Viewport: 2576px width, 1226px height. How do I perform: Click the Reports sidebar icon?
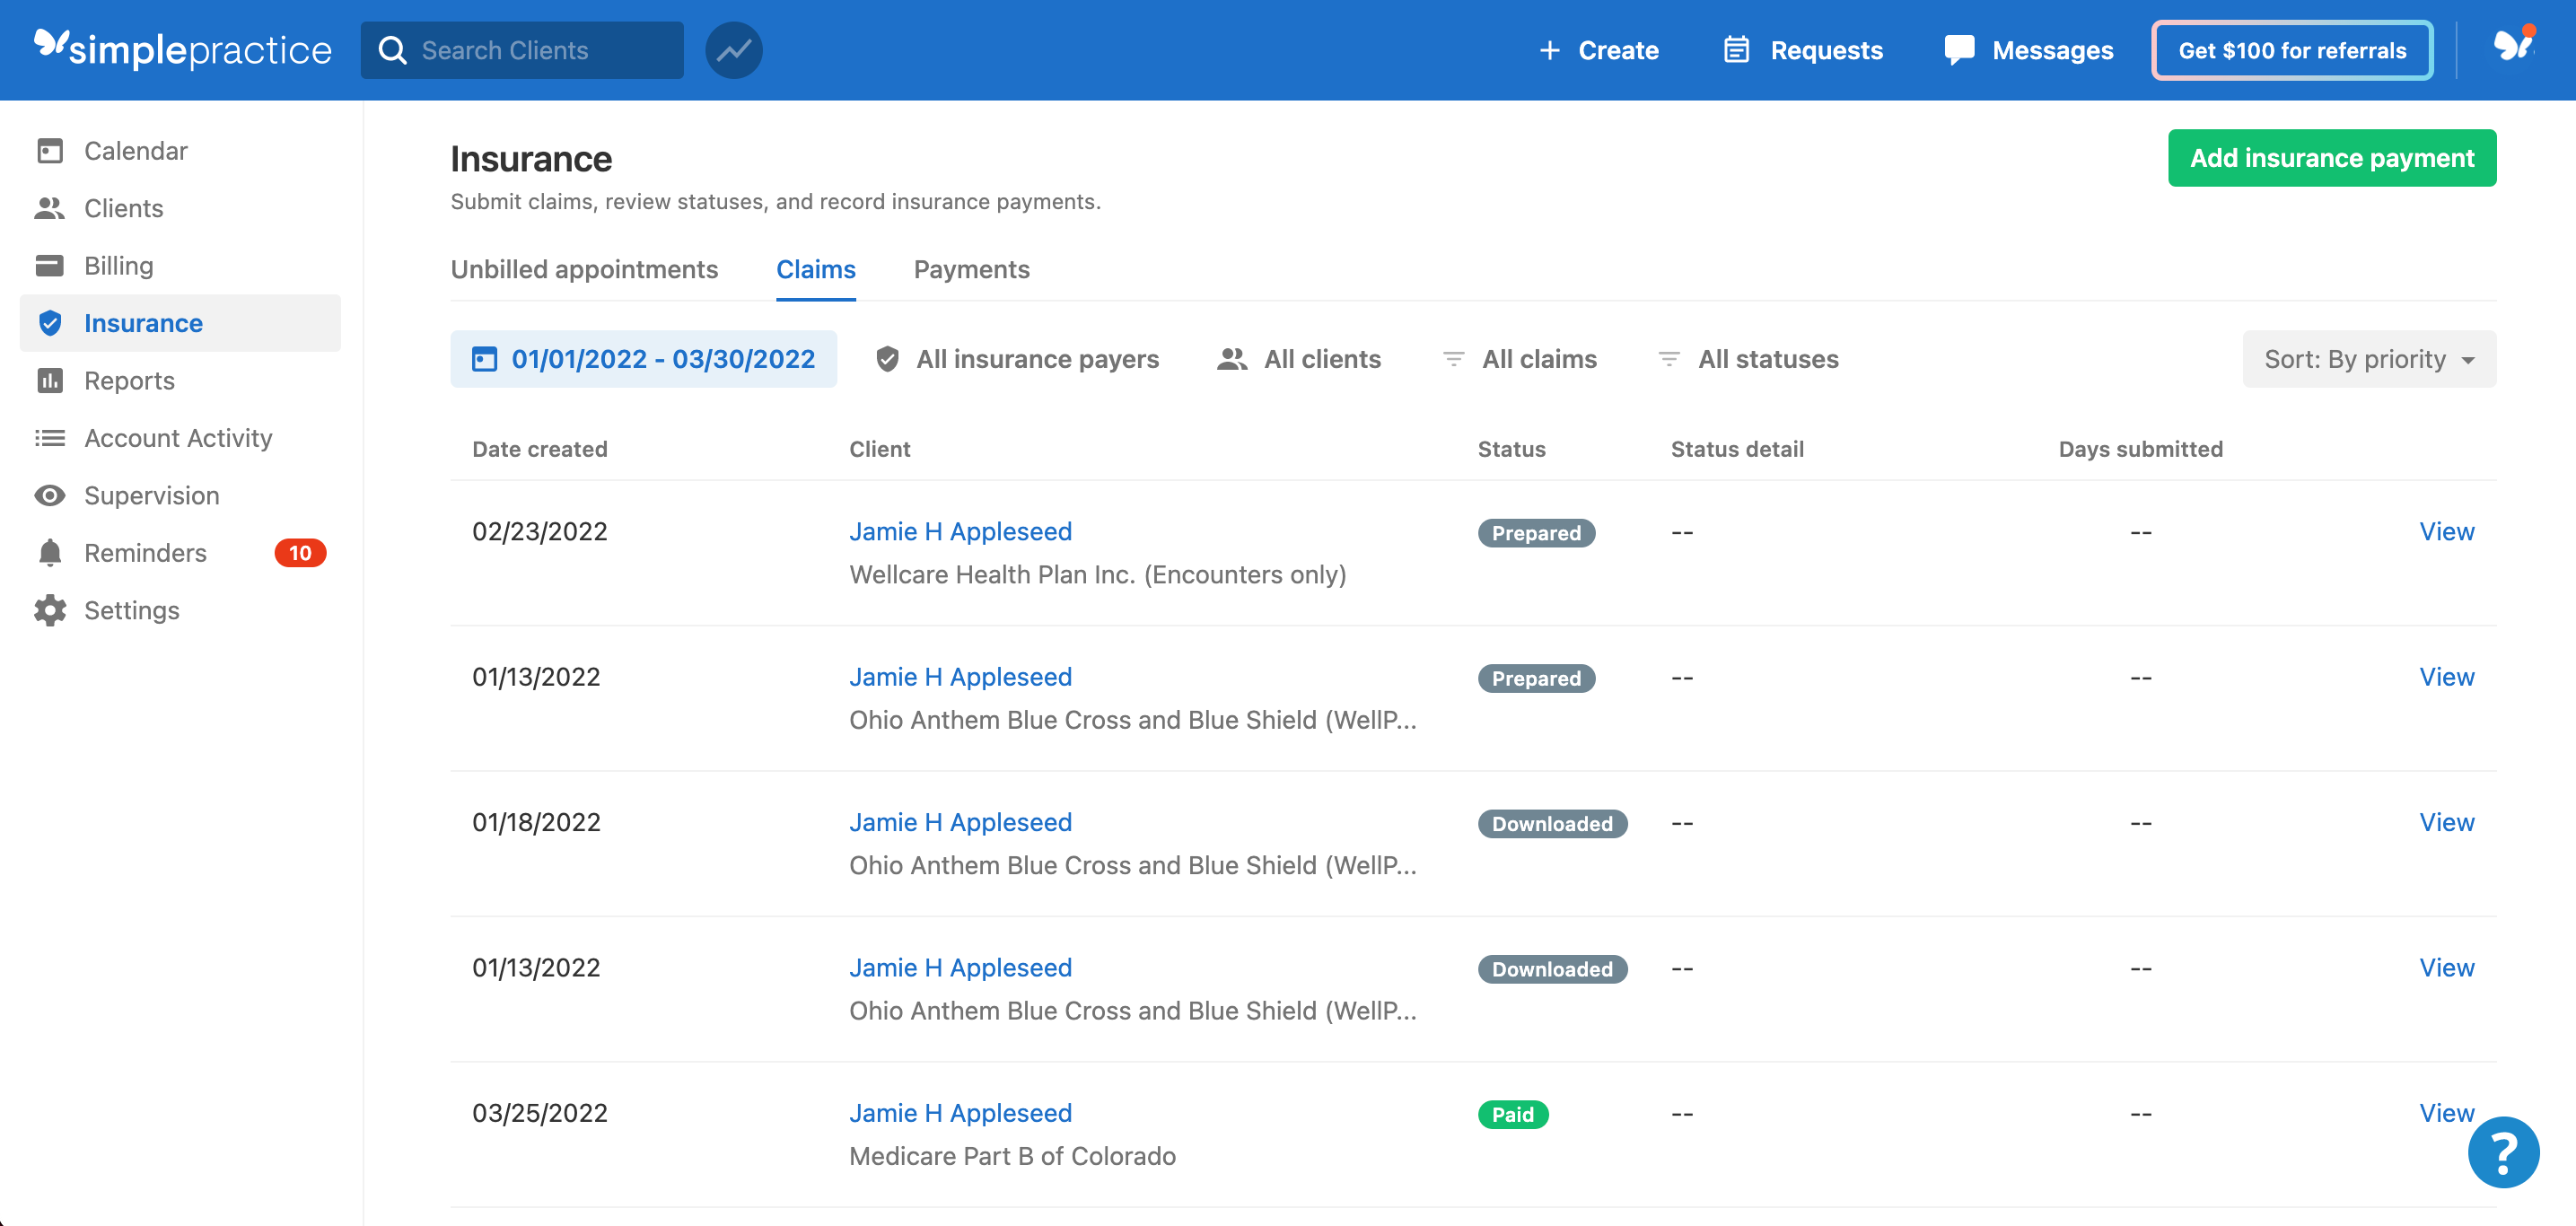point(51,380)
